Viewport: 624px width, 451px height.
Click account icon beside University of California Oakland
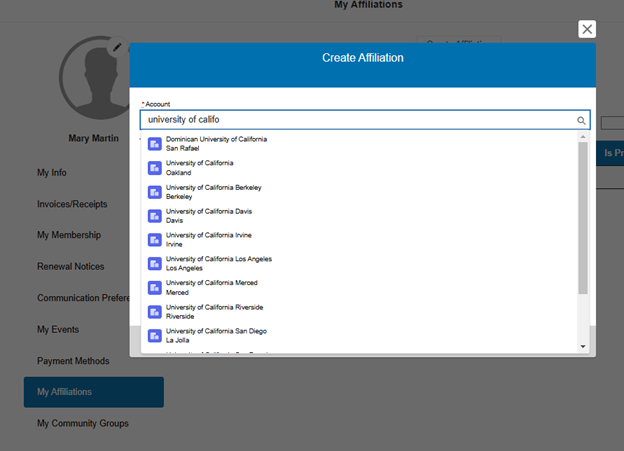(x=154, y=168)
